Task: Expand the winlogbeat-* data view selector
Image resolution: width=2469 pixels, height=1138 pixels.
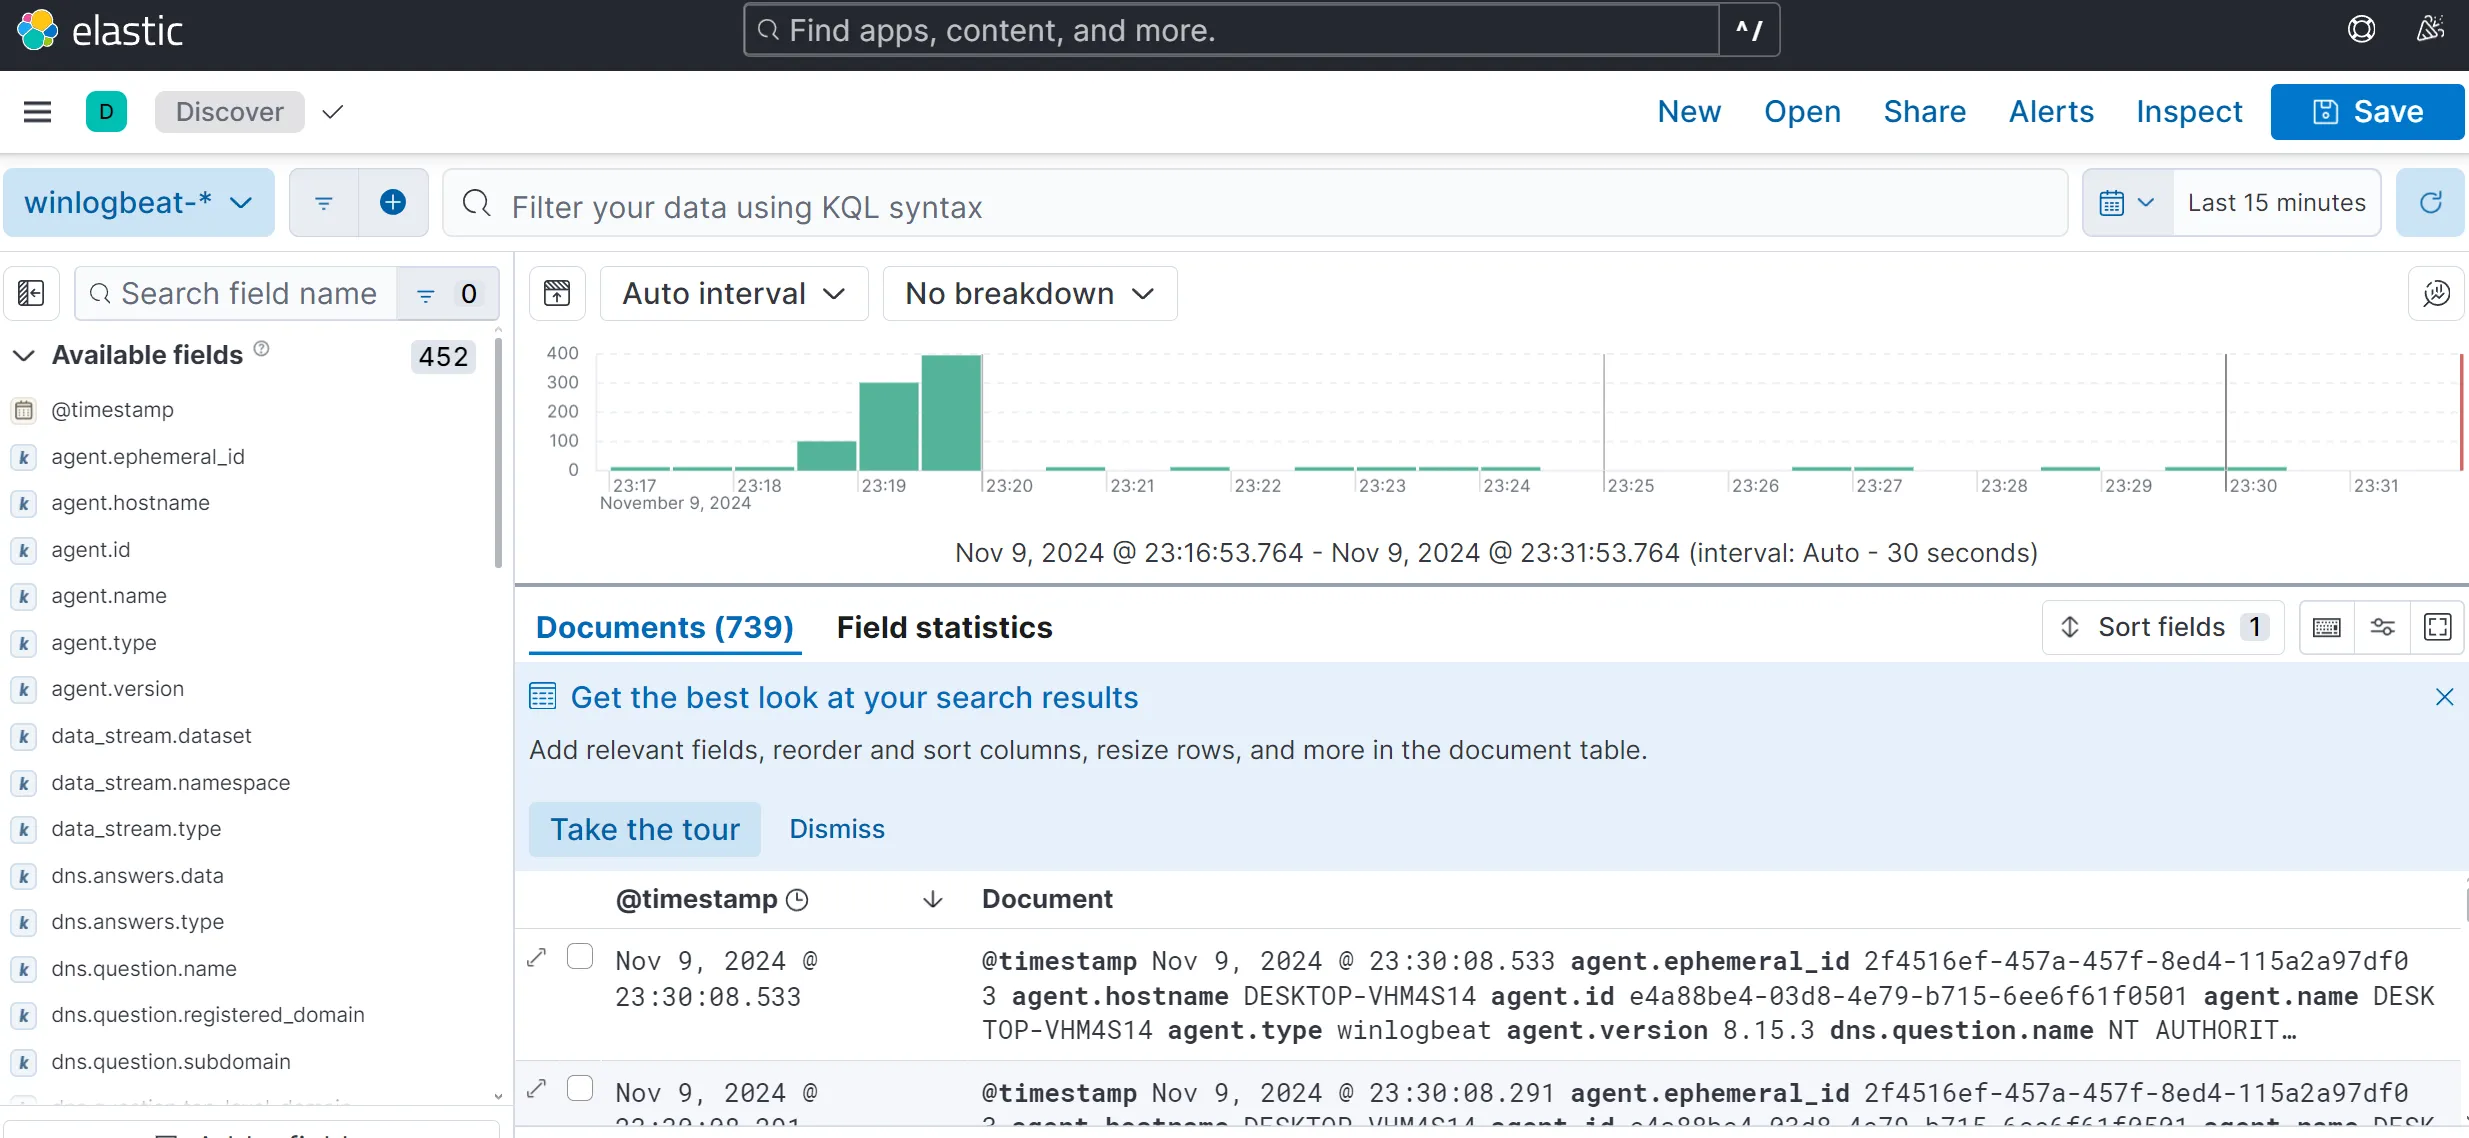Action: point(138,202)
